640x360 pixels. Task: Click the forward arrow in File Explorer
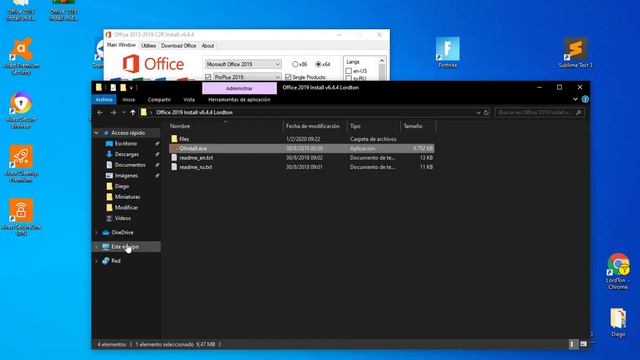113,112
